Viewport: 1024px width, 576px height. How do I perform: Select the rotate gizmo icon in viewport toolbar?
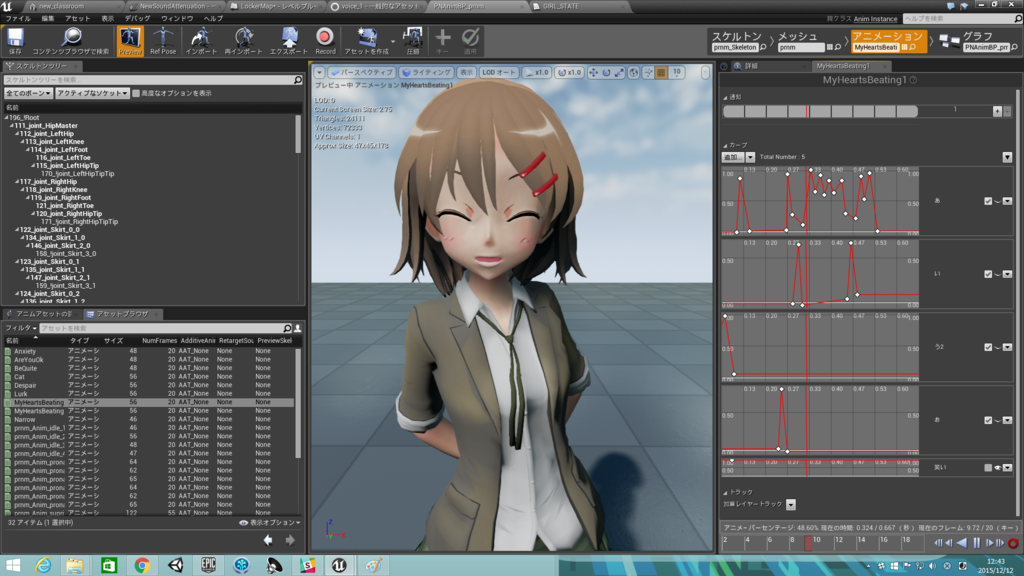click(606, 72)
